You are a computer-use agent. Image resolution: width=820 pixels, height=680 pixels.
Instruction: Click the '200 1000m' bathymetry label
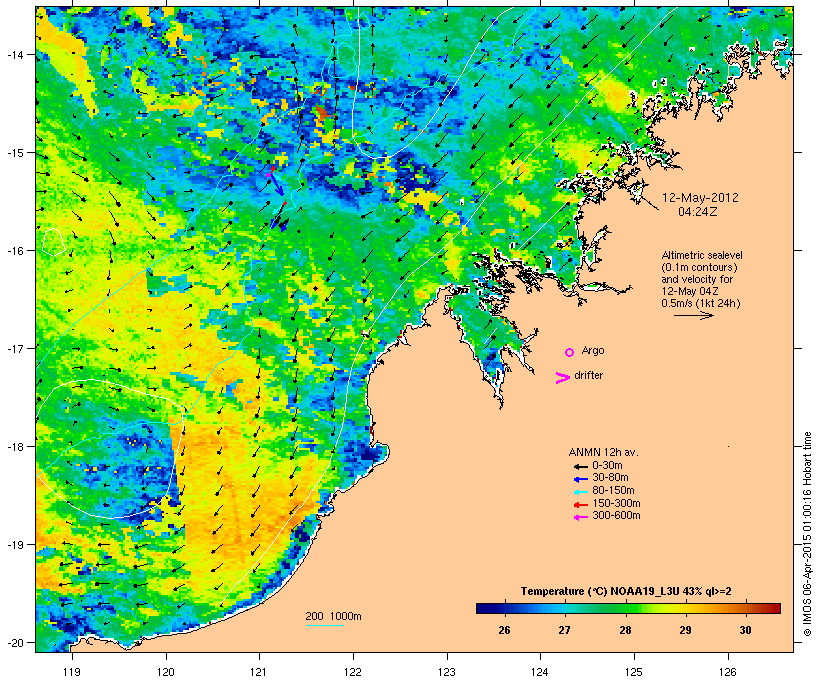[333, 616]
